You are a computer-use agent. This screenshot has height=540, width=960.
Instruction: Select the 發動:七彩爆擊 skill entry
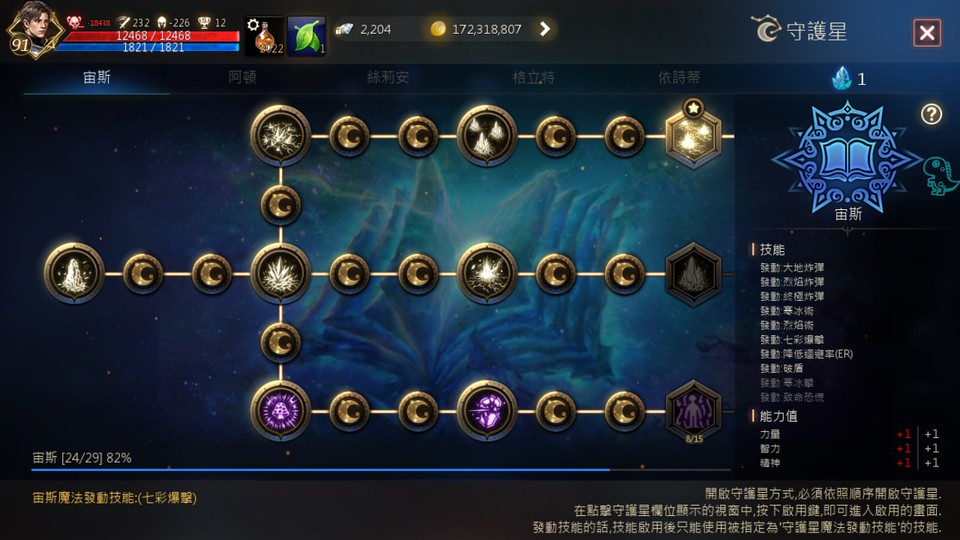coord(792,339)
